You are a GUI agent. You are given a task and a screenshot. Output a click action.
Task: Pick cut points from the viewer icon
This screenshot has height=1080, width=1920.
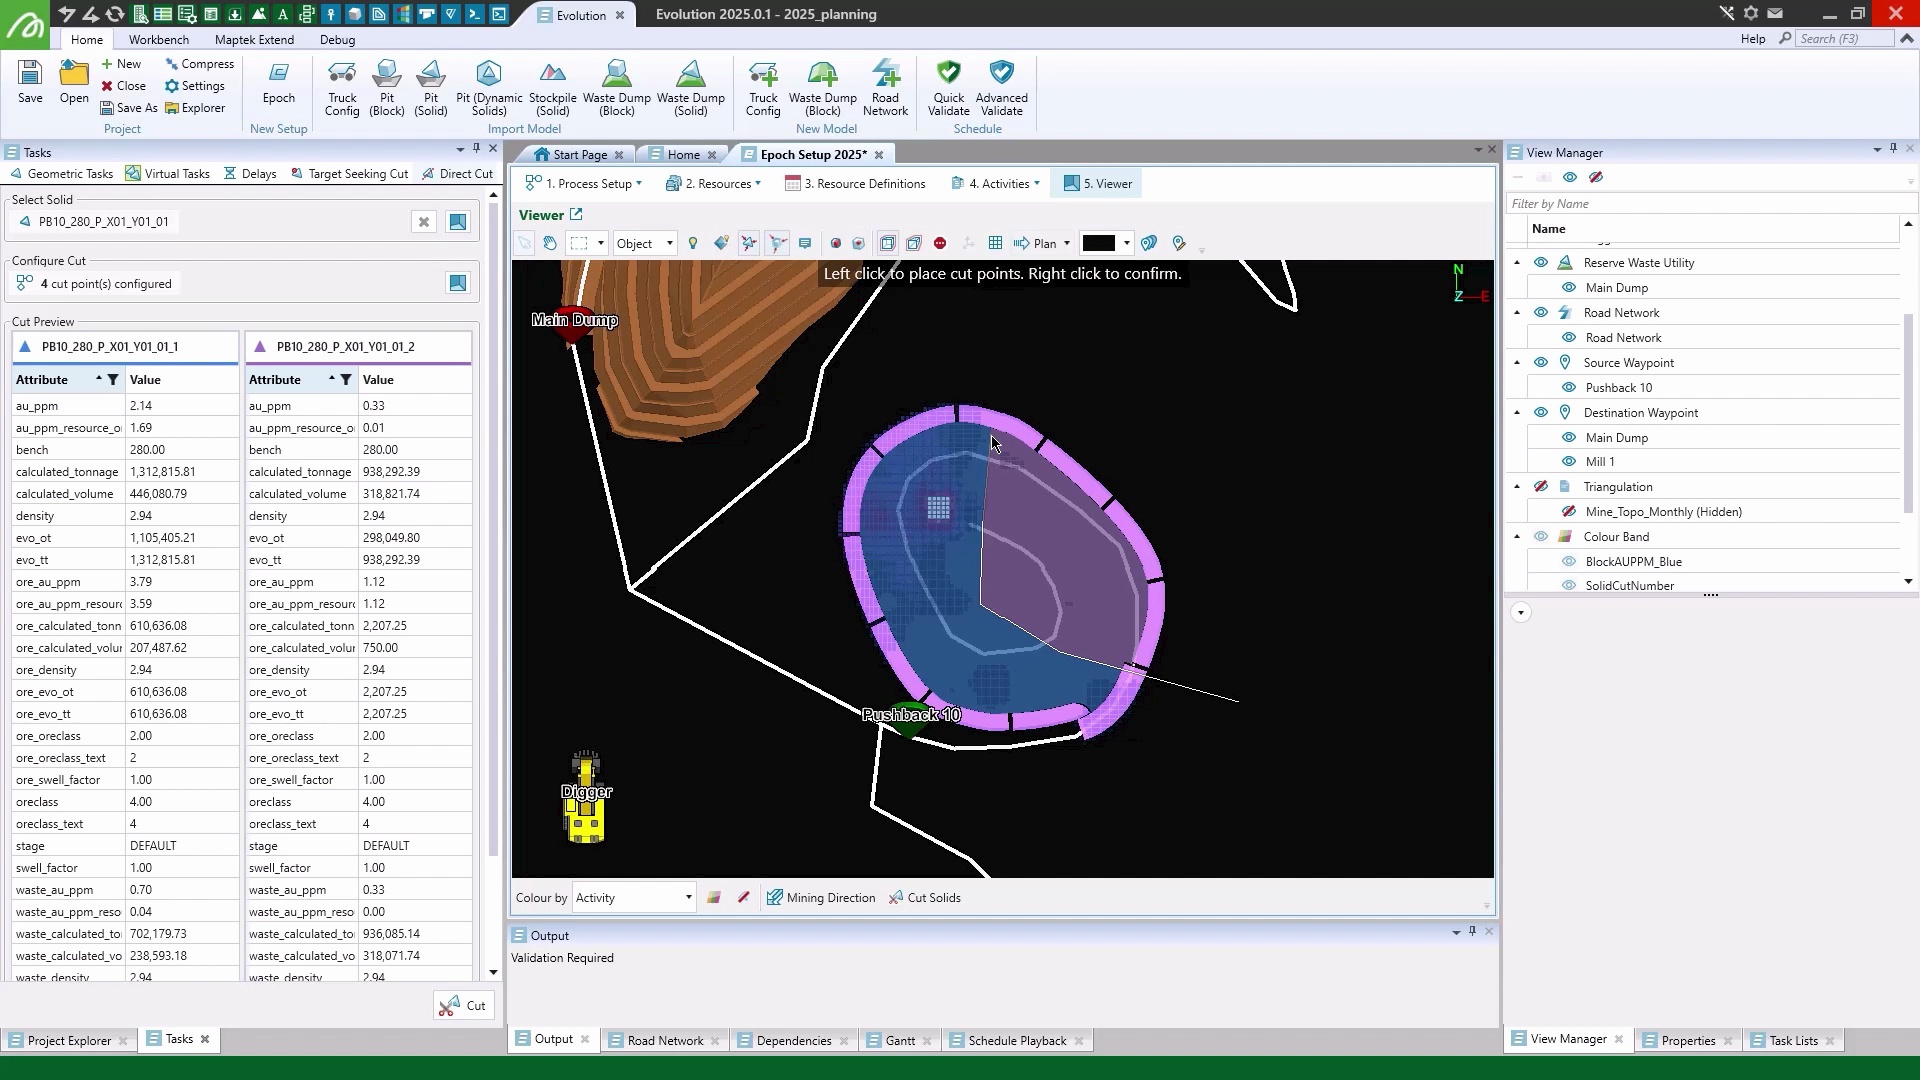pos(458,284)
